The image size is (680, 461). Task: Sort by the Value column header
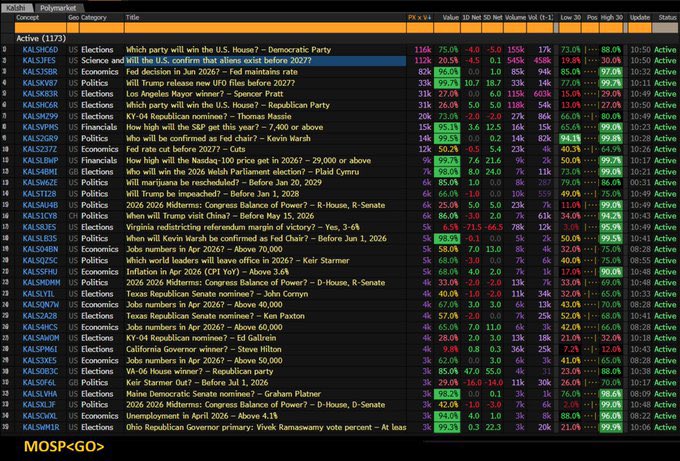450,17
